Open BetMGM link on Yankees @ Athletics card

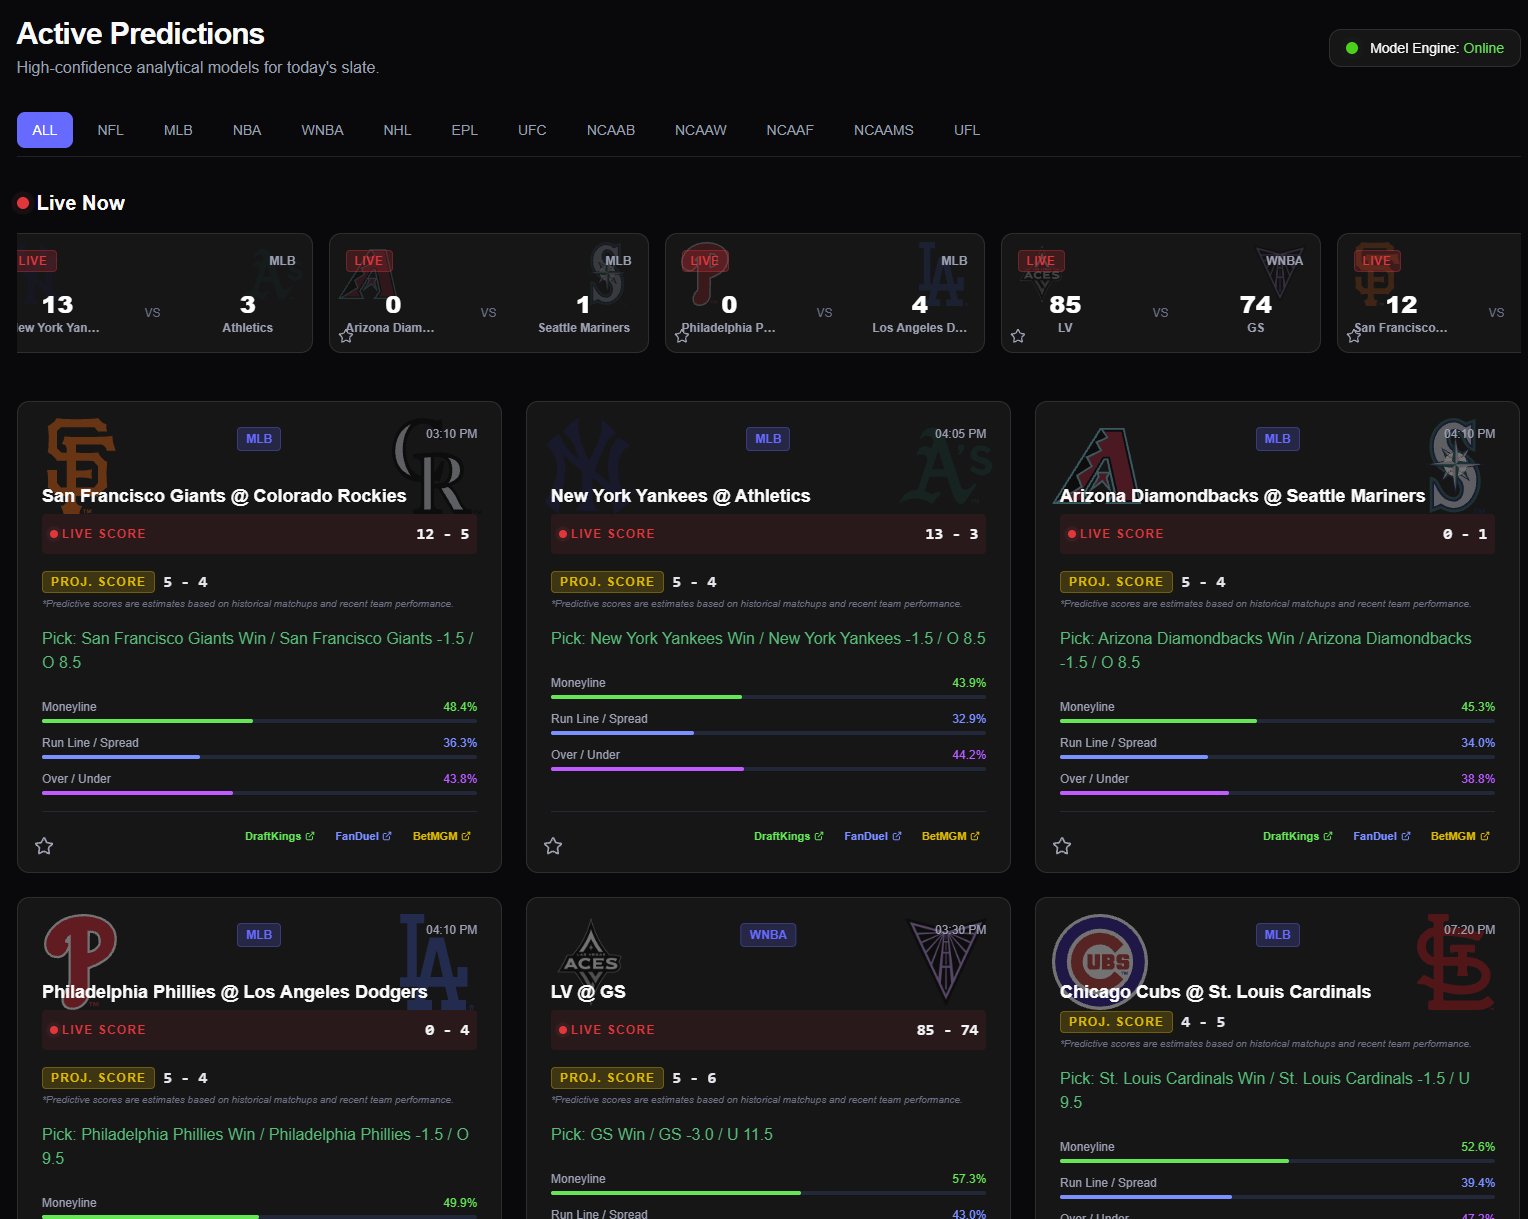click(x=951, y=836)
